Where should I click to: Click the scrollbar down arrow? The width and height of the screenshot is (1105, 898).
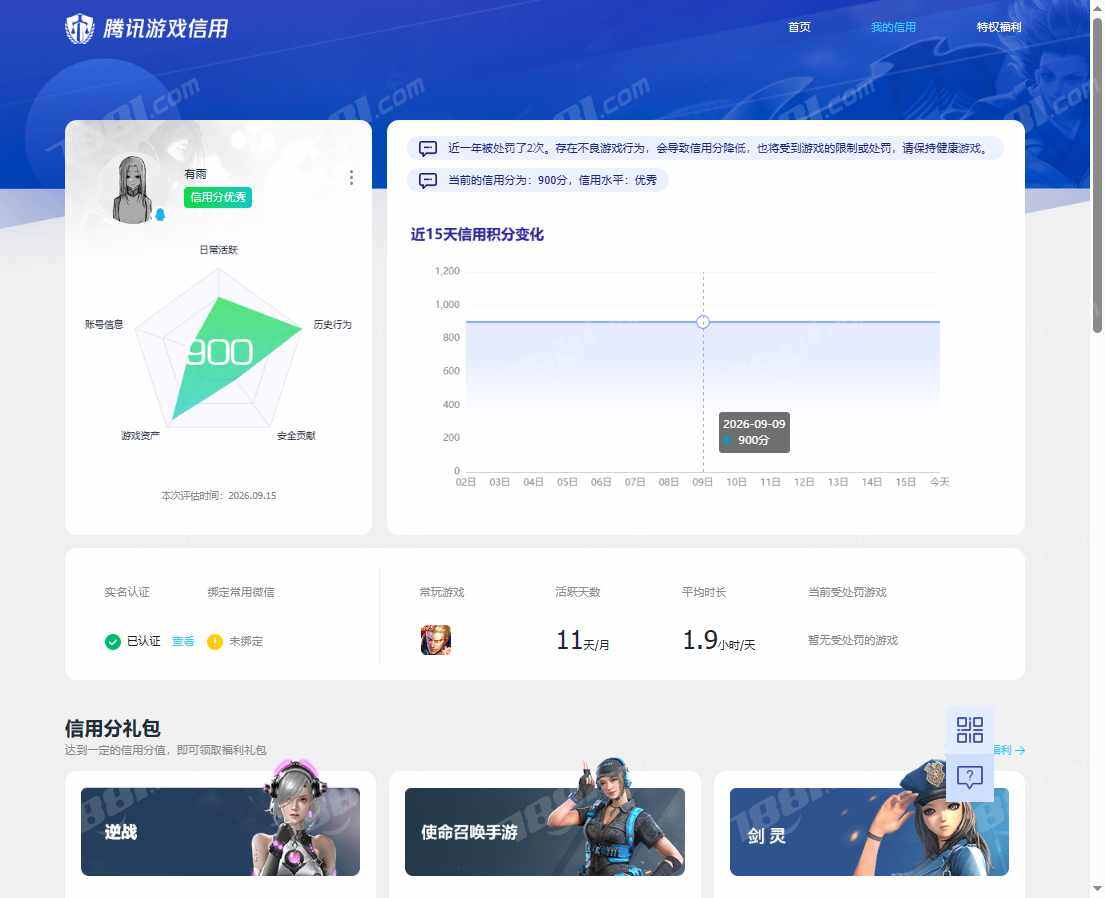(x=1097, y=890)
